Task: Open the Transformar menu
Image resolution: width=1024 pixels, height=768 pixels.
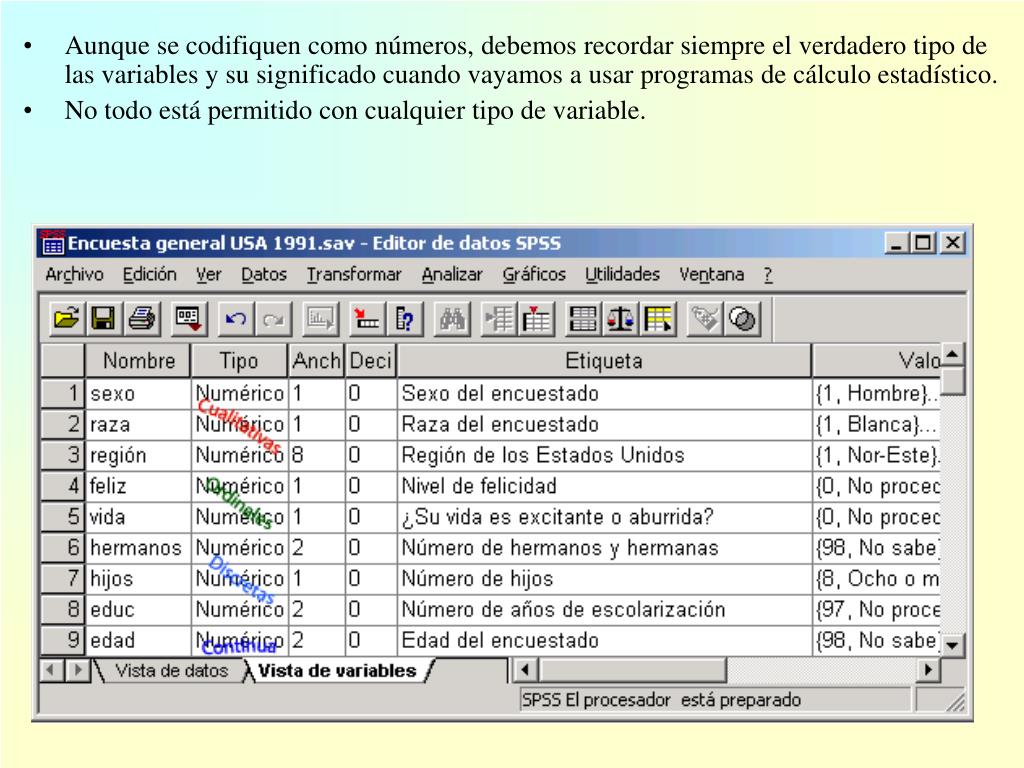Action: 354,274
